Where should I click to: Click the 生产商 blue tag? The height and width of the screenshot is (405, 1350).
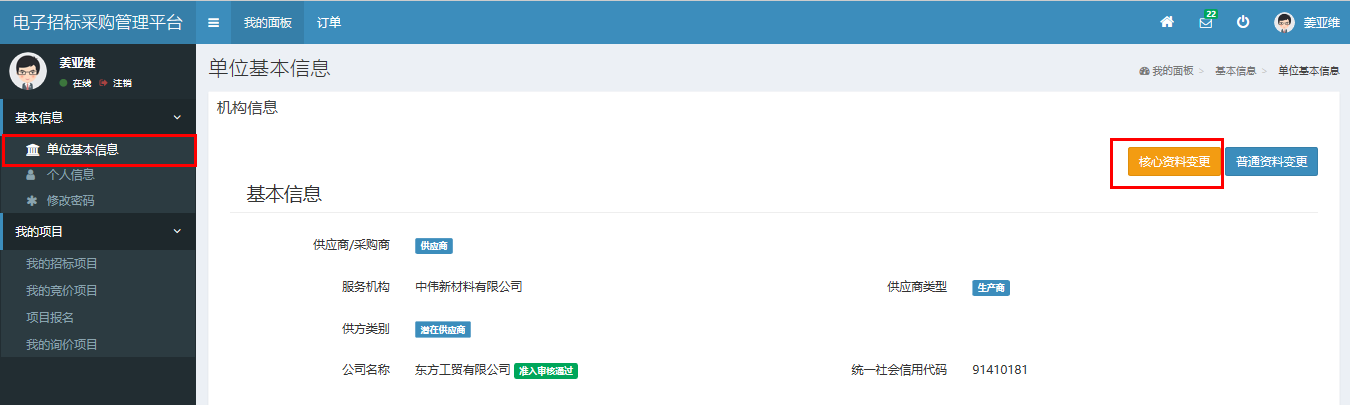[x=991, y=288]
